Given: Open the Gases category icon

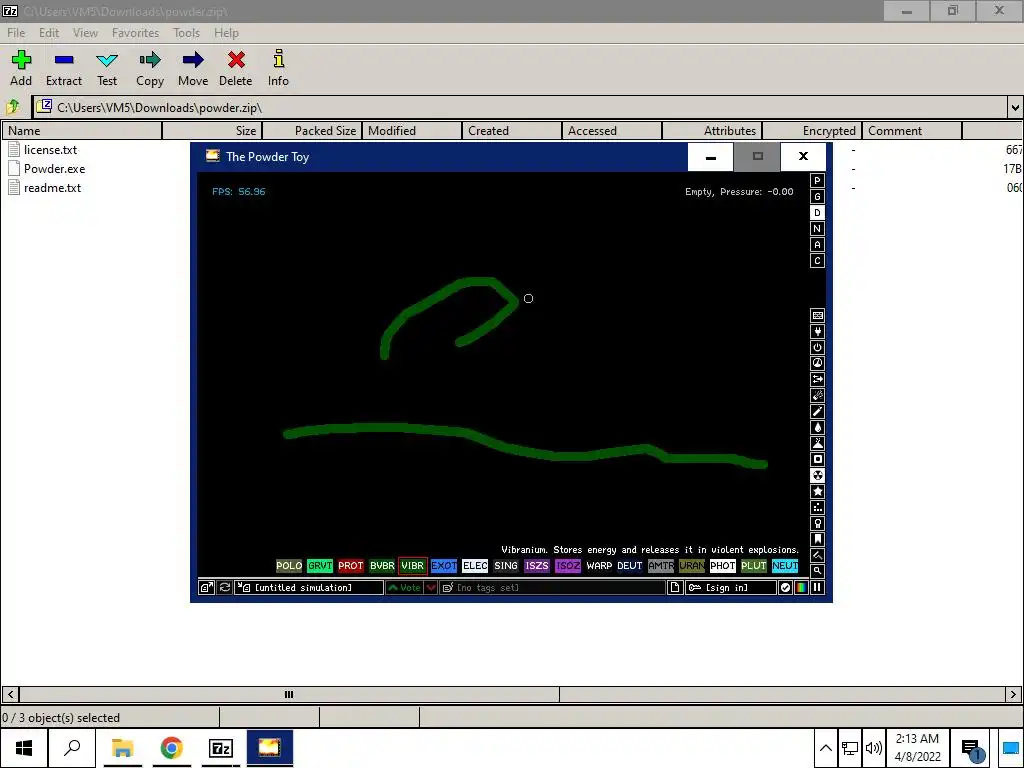Looking at the screenshot, I should click(x=817, y=411).
